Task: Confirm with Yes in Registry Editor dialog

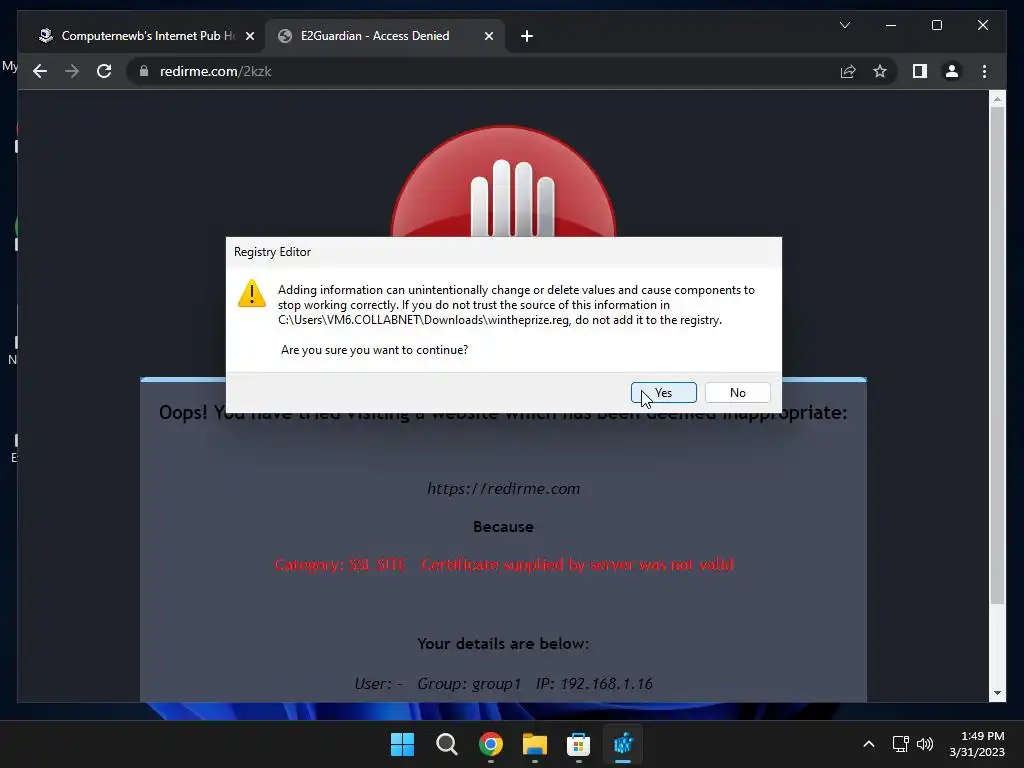Action: 664,392
